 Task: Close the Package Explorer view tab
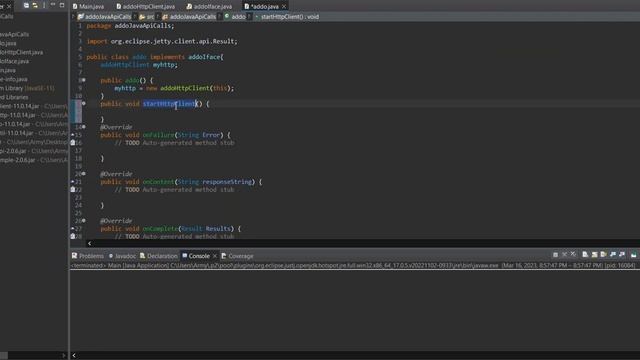9,7
